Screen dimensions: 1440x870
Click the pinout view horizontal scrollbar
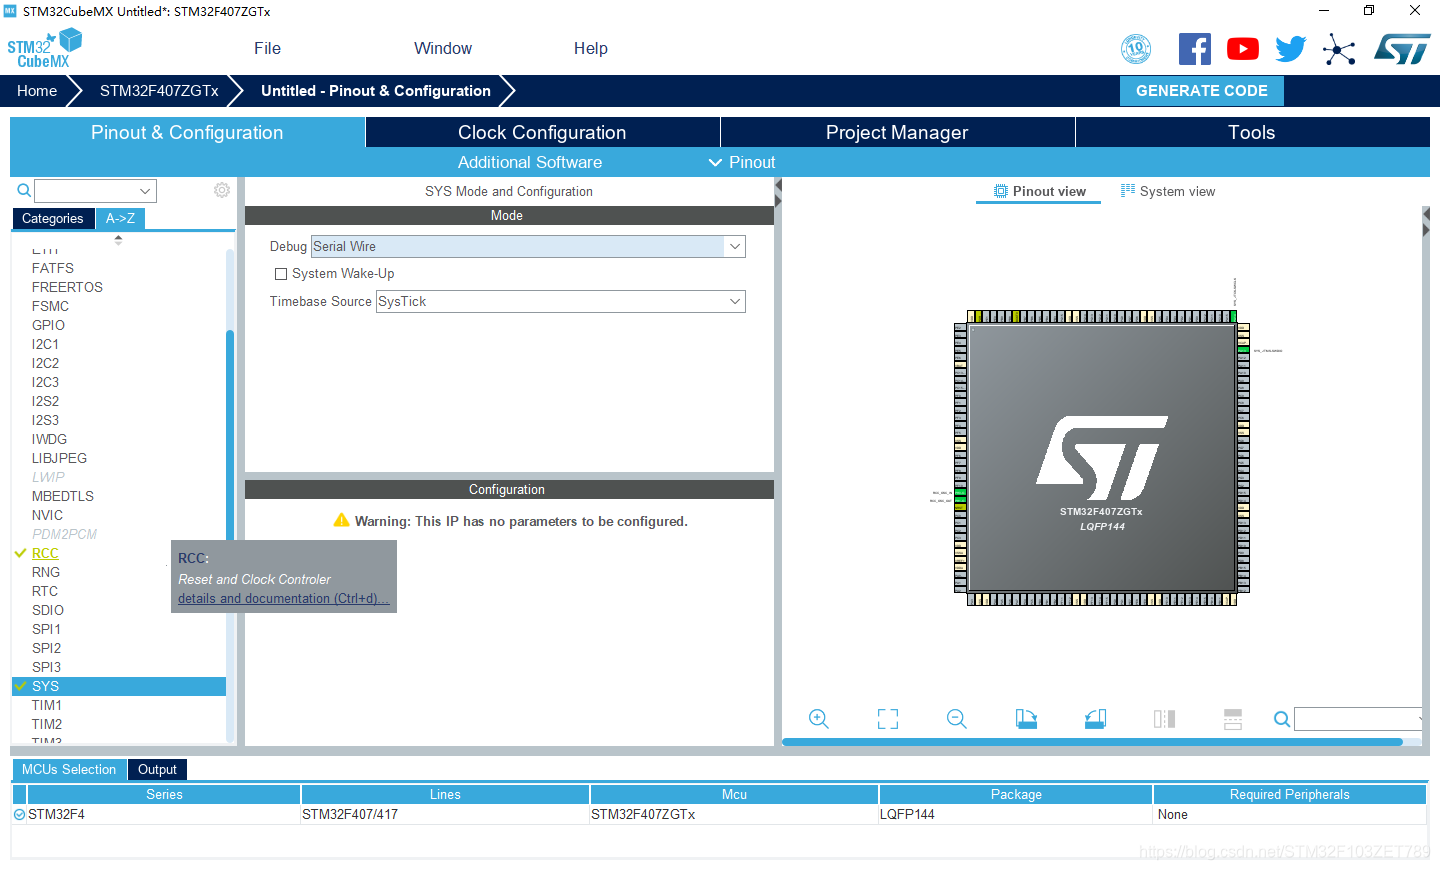click(x=1092, y=742)
